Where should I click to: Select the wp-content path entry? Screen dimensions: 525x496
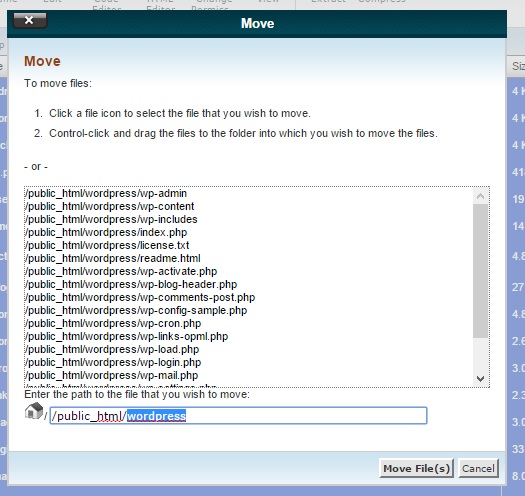110,206
